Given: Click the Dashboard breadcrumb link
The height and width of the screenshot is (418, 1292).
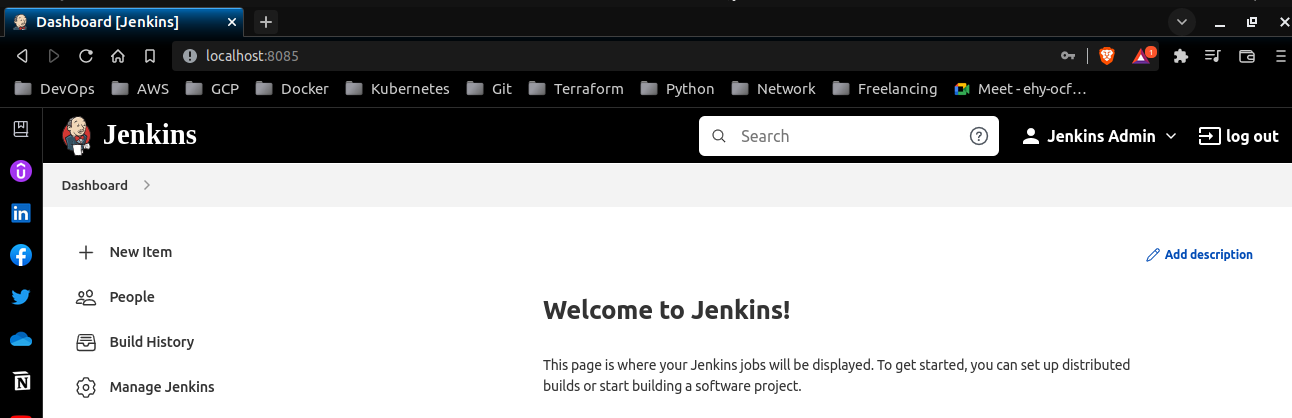Looking at the screenshot, I should pyautogui.click(x=95, y=185).
